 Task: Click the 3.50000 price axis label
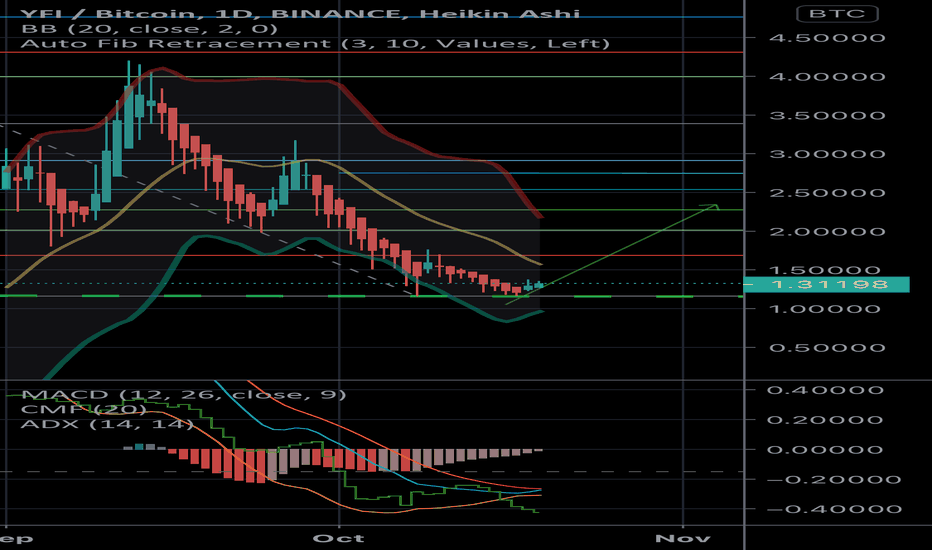point(827,115)
